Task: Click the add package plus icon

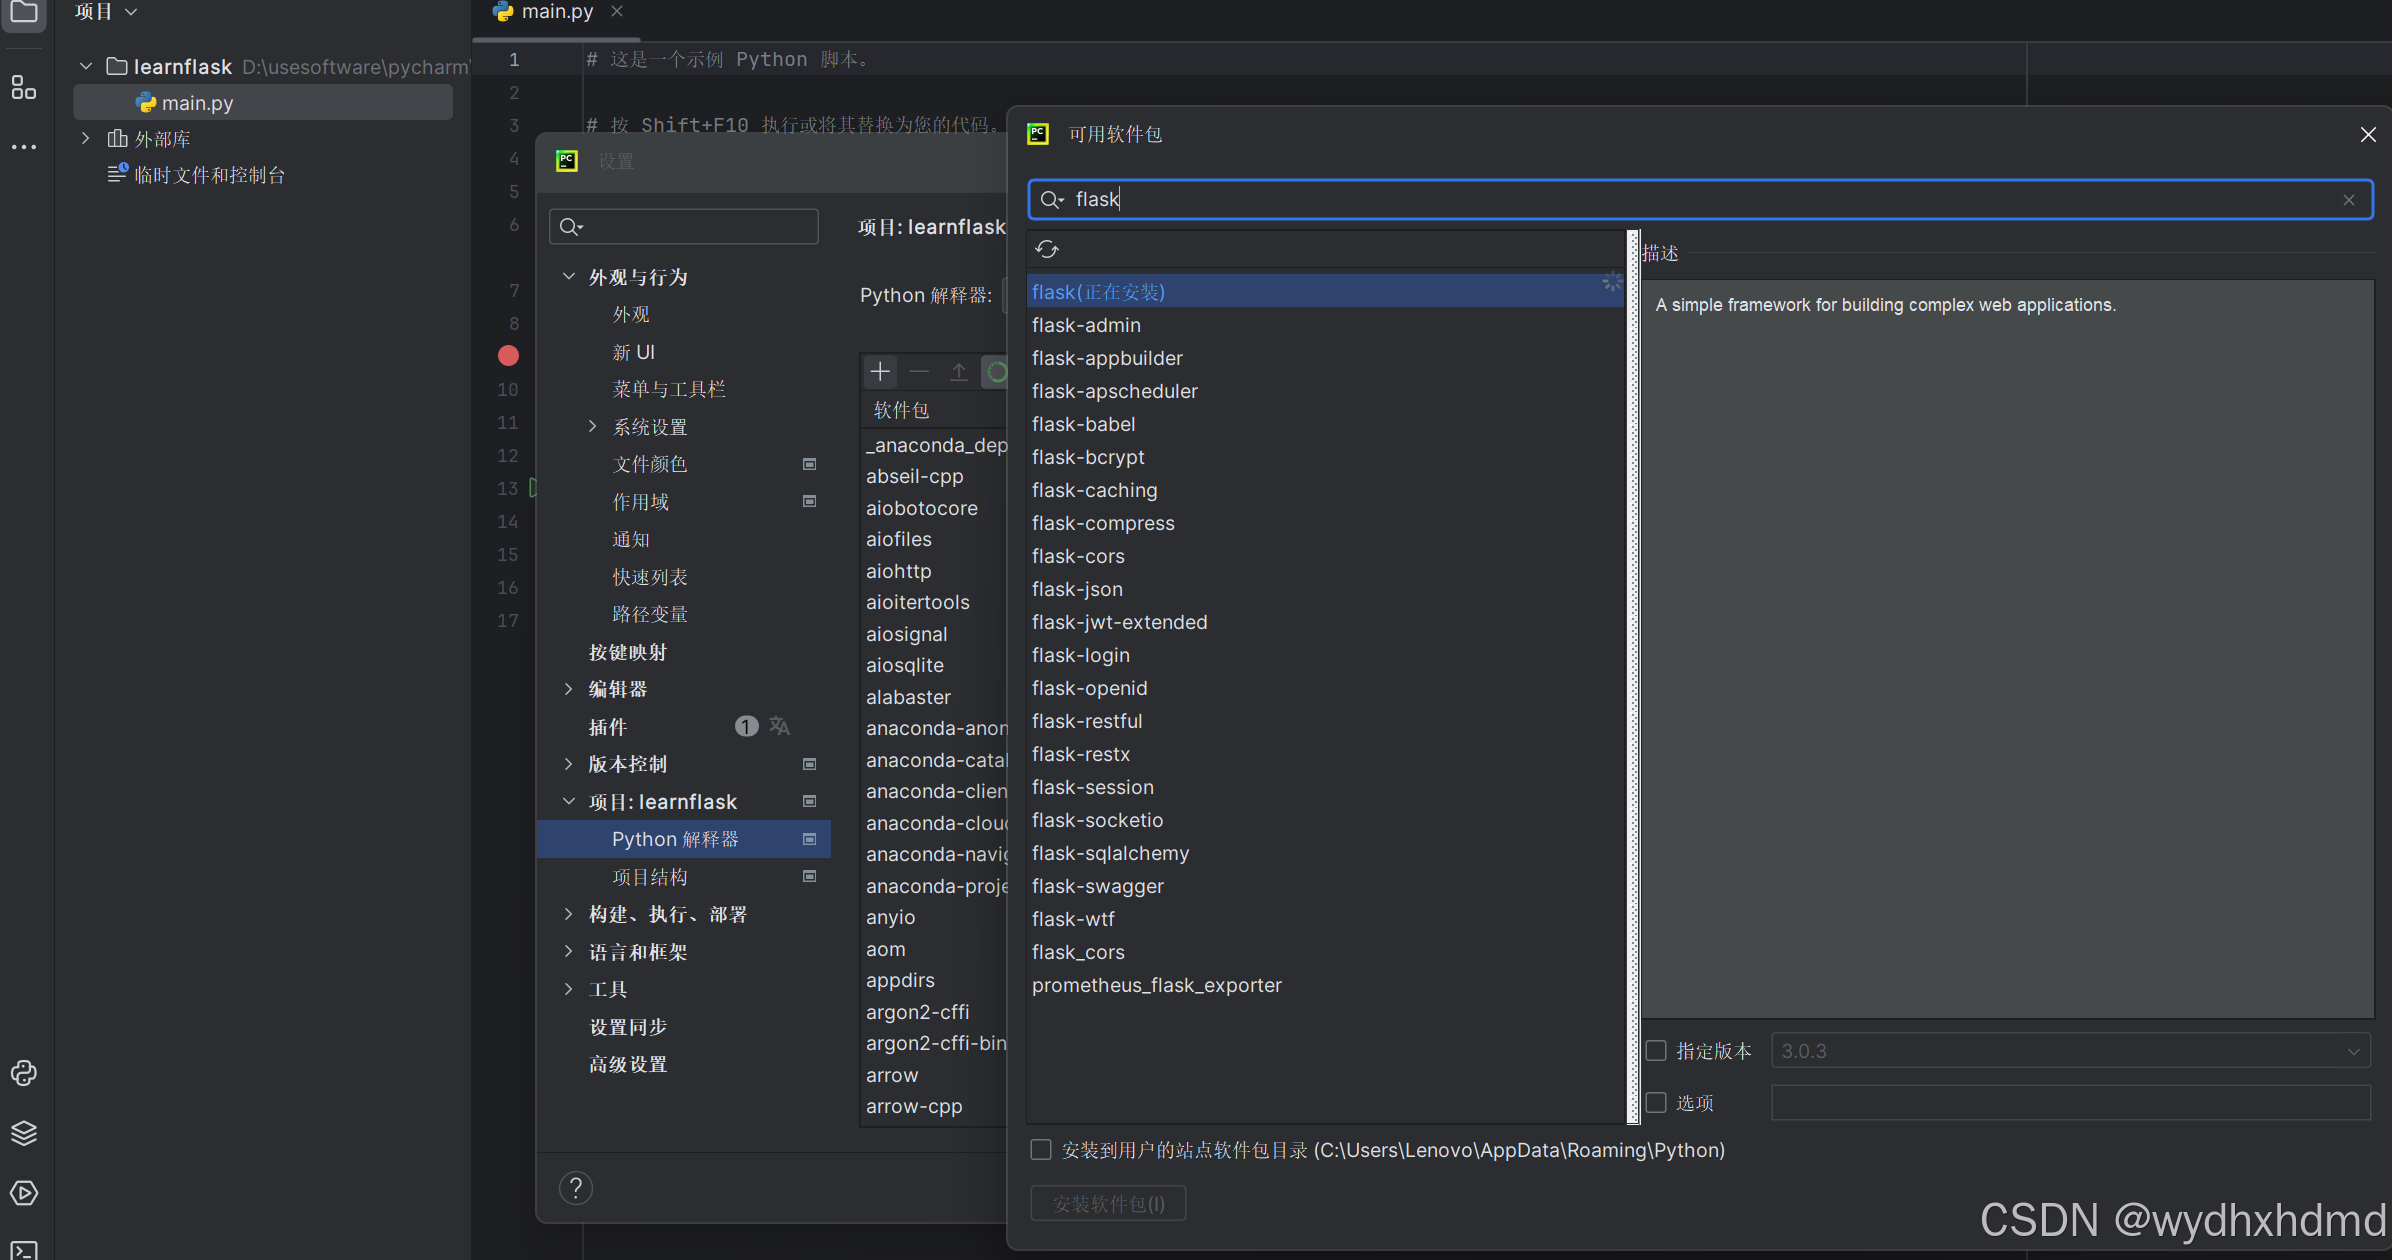Action: (x=880, y=372)
